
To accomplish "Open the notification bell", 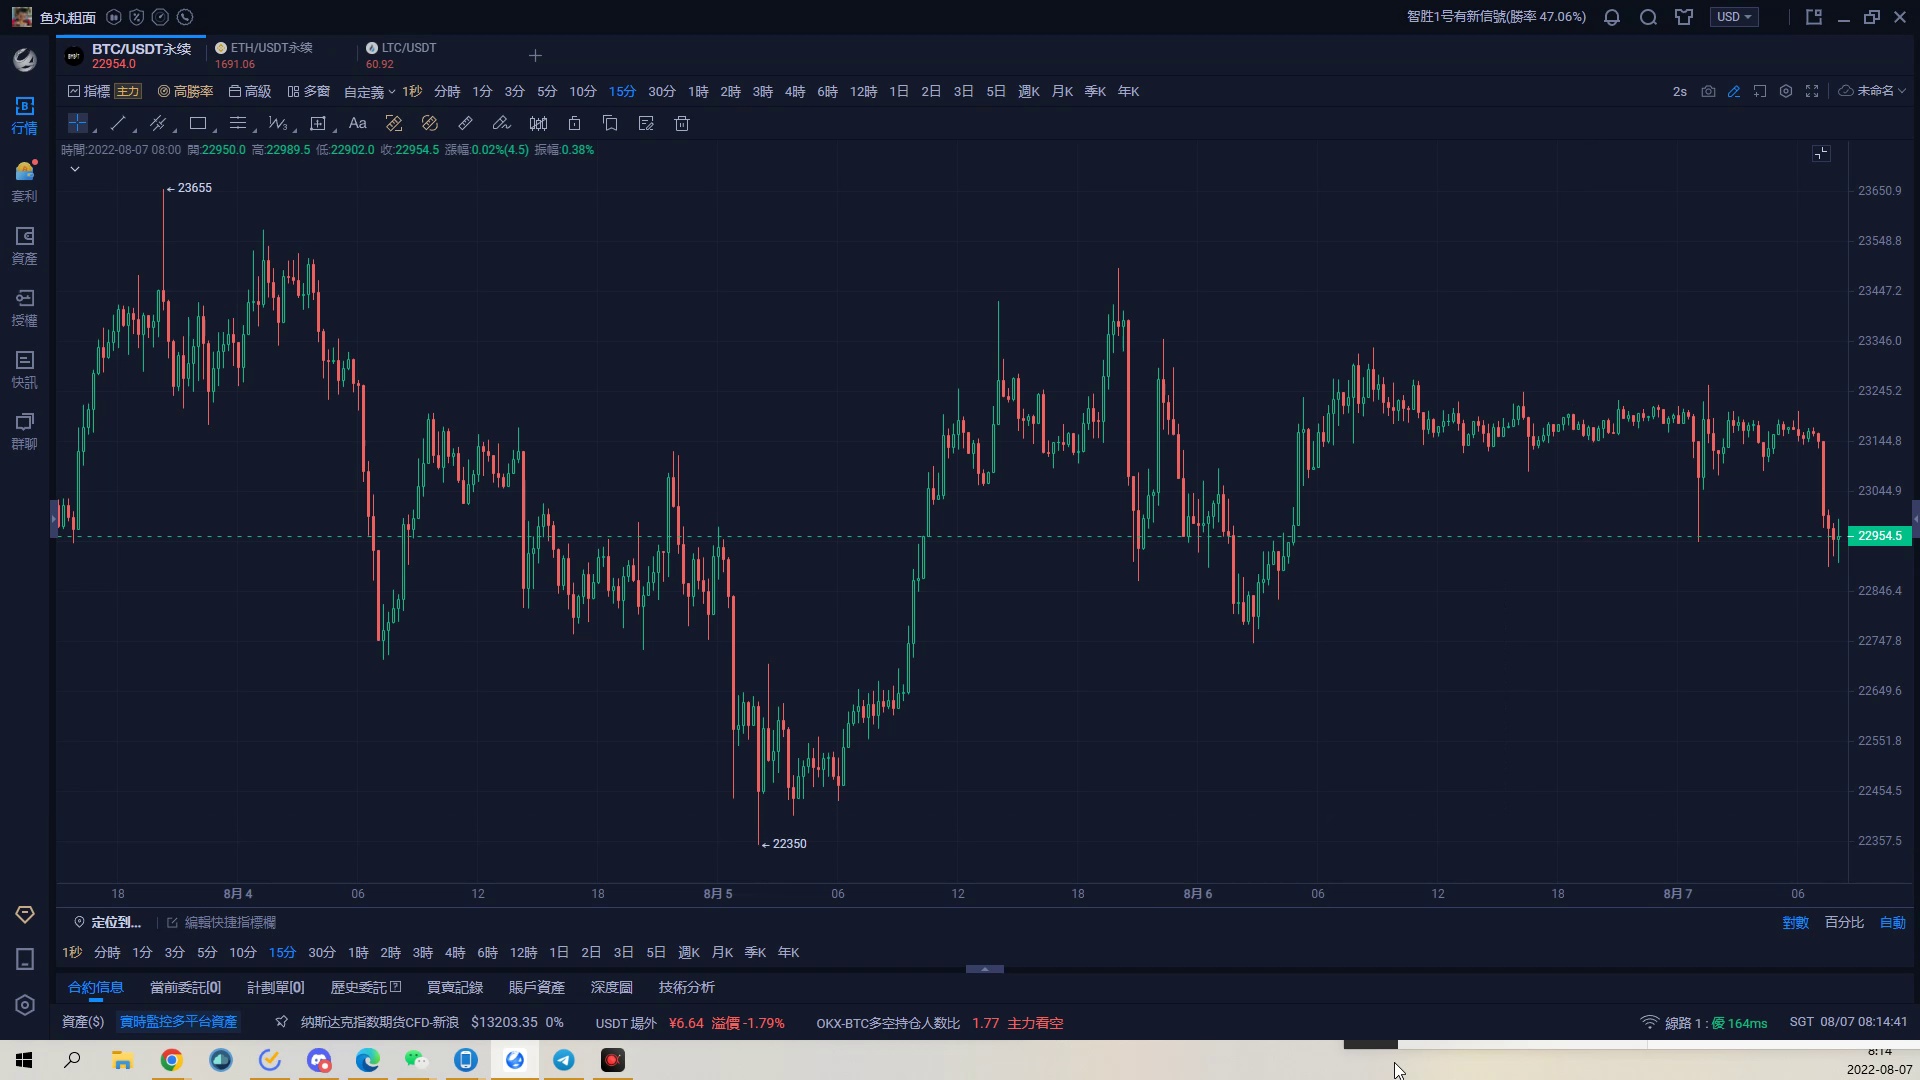I will click(x=1612, y=17).
